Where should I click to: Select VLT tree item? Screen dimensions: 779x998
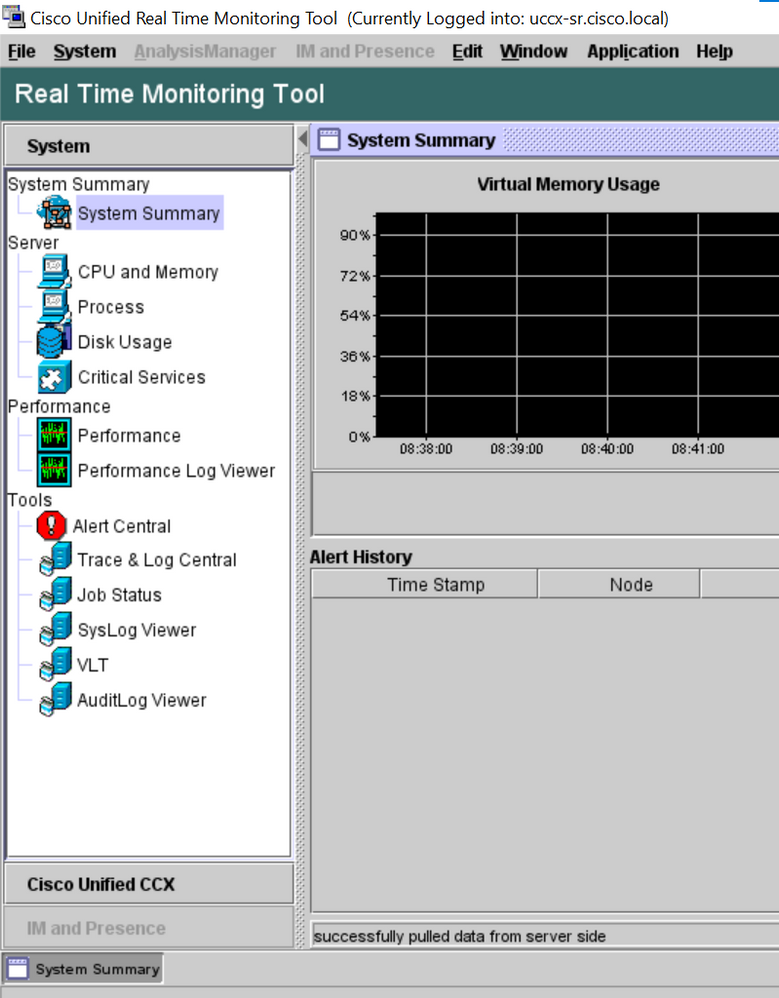[x=93, y=664]
